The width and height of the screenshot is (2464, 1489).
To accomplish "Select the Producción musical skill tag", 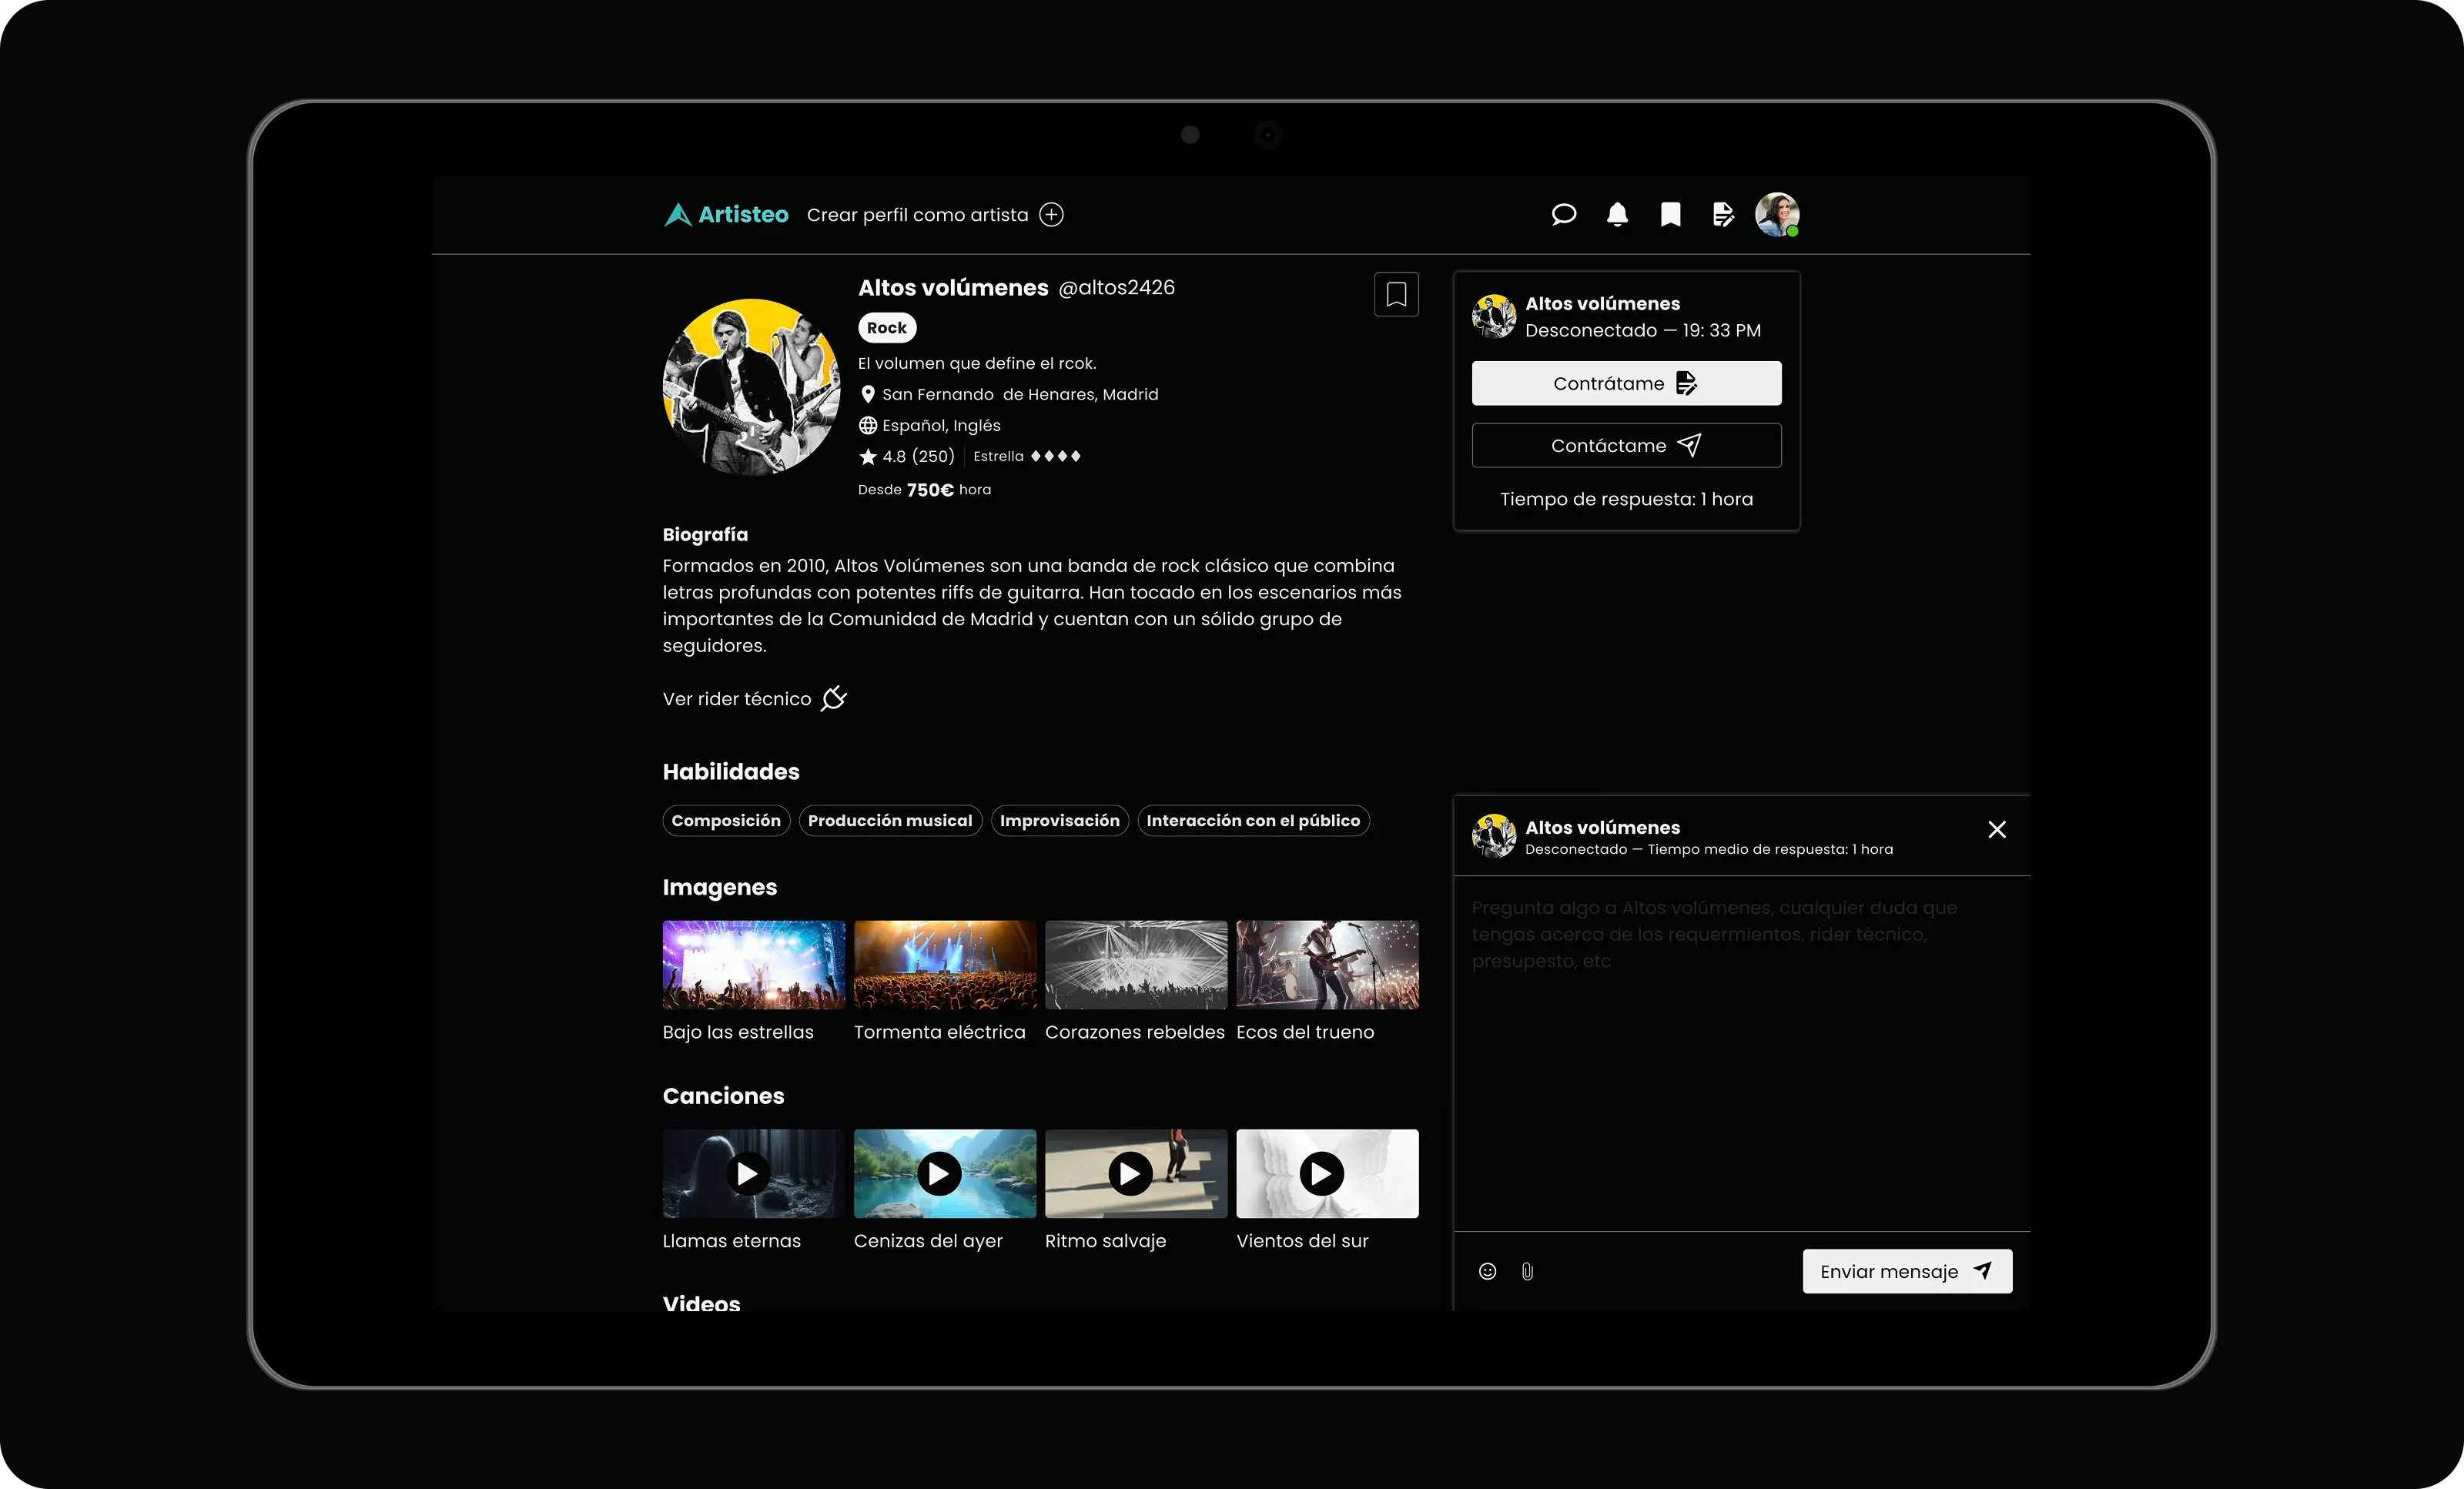I will (x=889, y=821).
